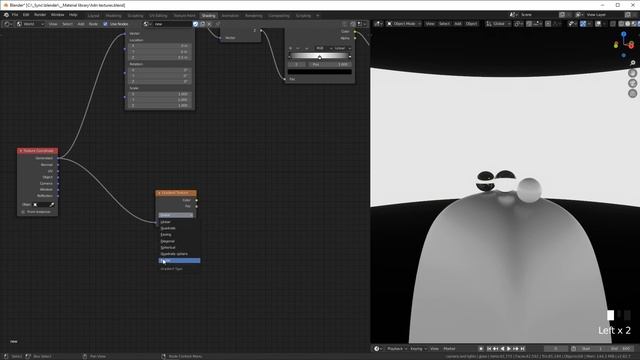Select Spherical in gradient type list

[x=179, y=247]
